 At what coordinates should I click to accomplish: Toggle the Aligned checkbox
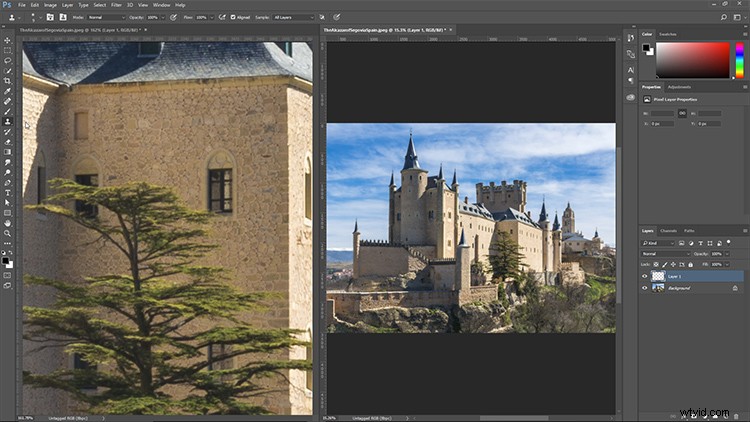coord(233,17)
